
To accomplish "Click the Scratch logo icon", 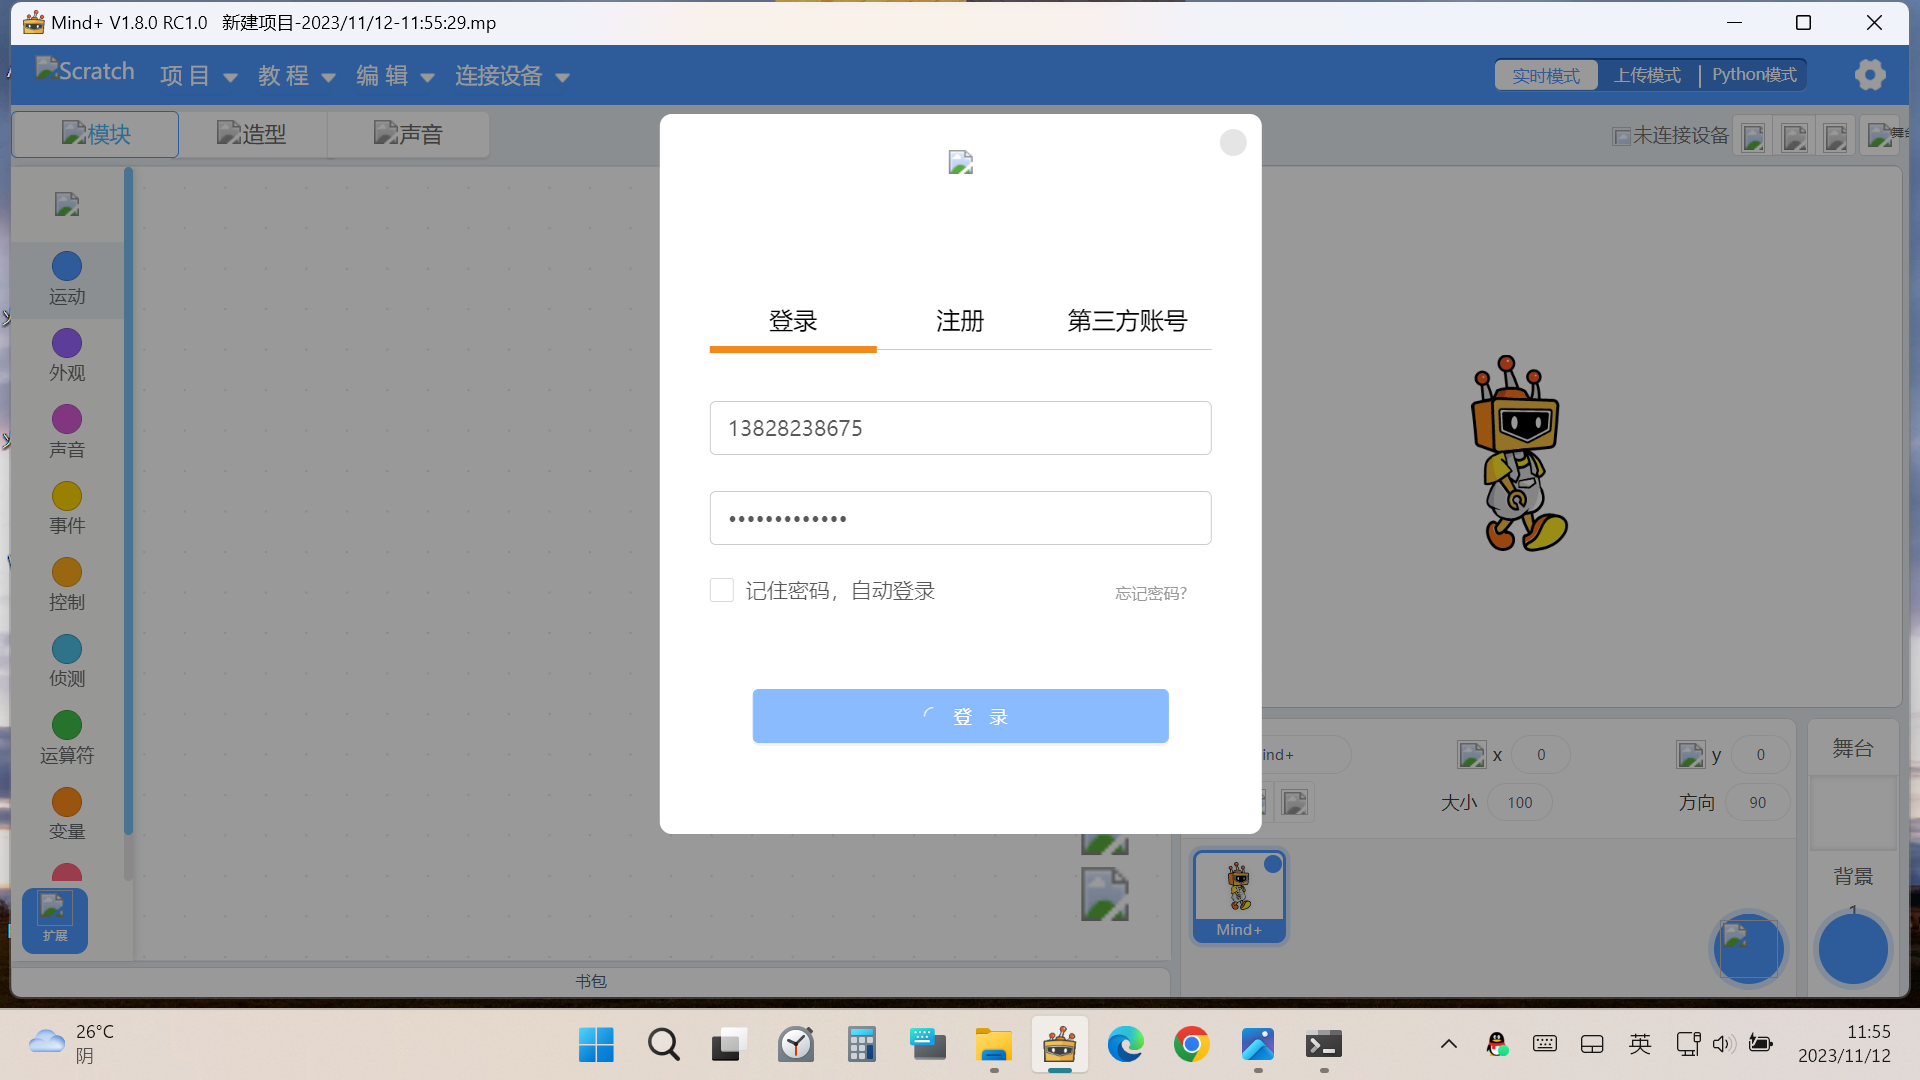I will 85,71.
